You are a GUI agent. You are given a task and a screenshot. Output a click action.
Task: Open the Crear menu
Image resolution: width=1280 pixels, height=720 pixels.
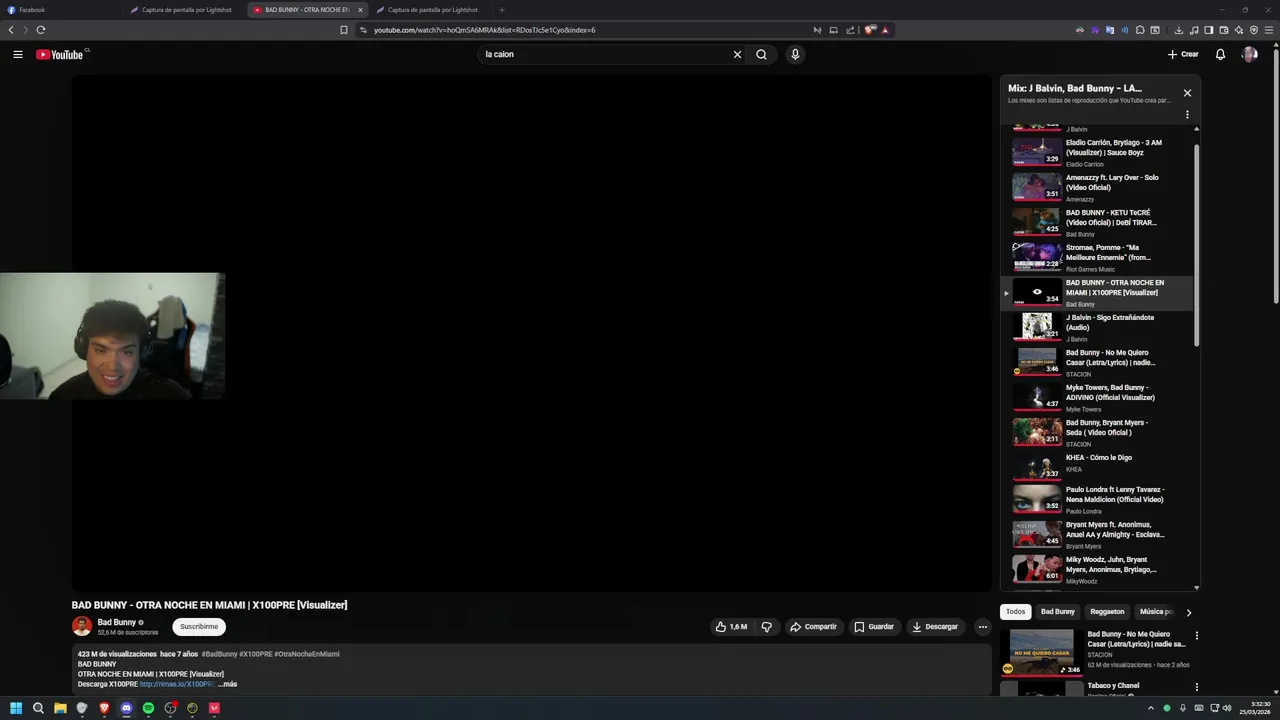point(1182,55)
